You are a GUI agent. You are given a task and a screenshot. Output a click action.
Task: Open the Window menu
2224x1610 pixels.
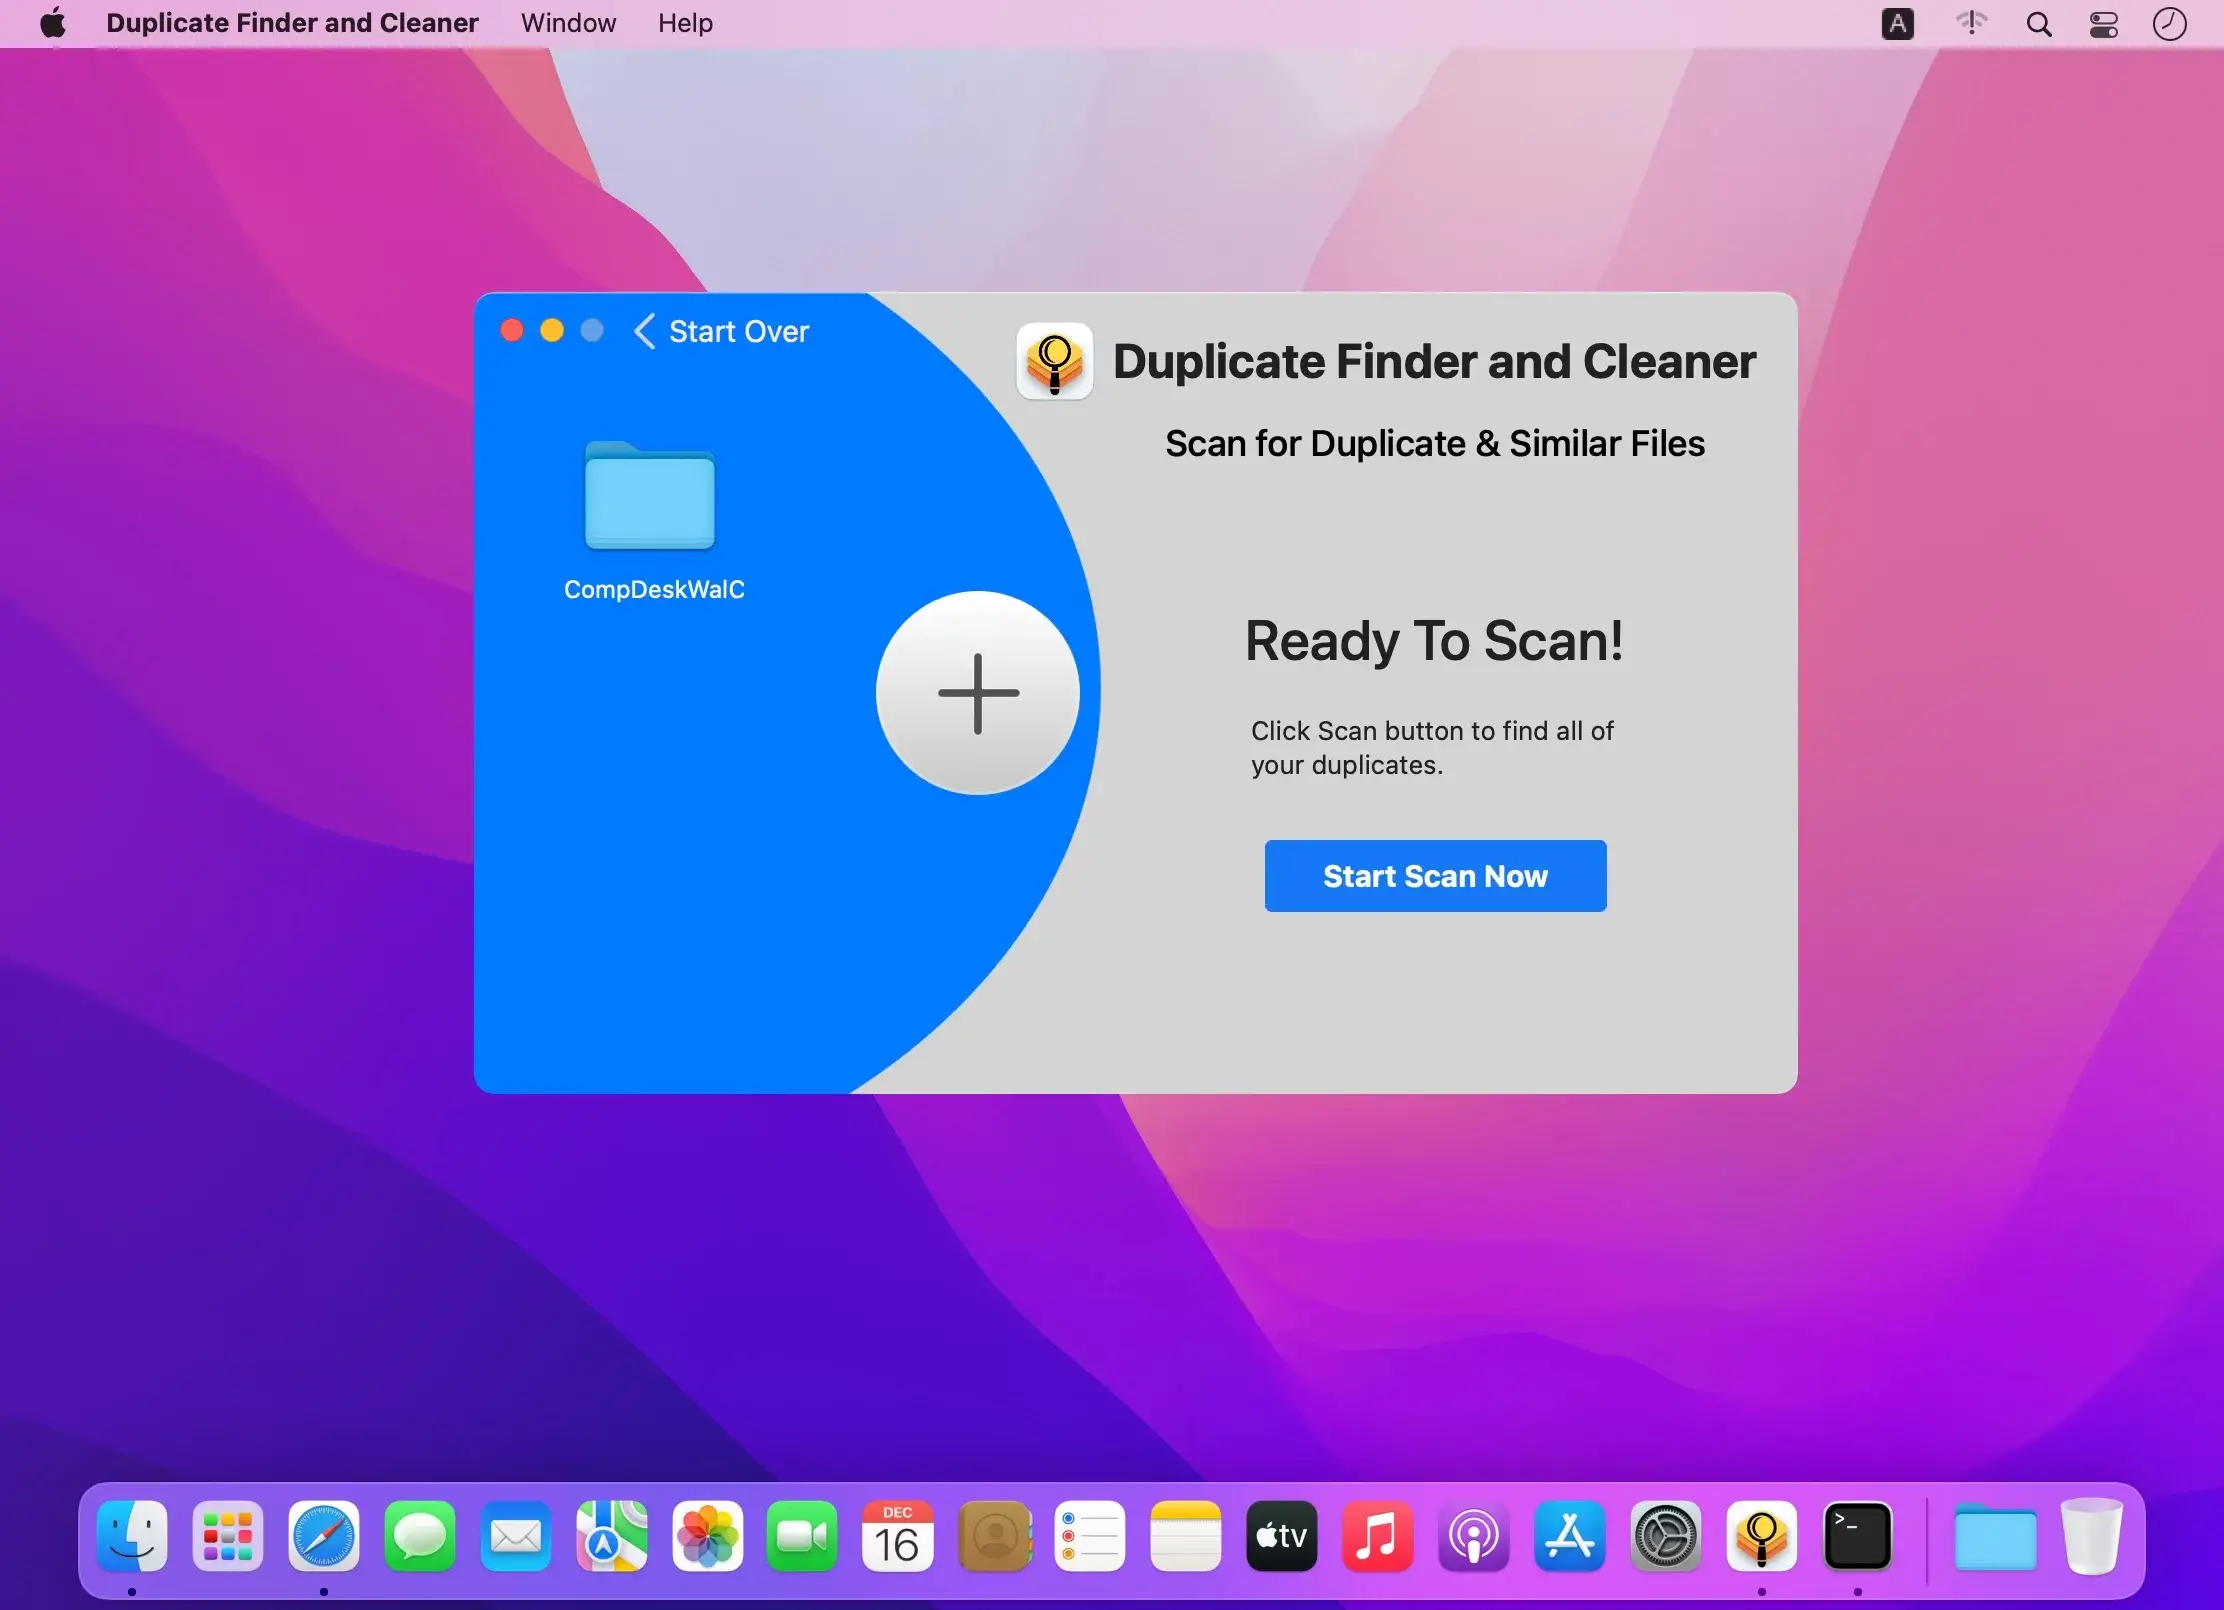point(568,23)
